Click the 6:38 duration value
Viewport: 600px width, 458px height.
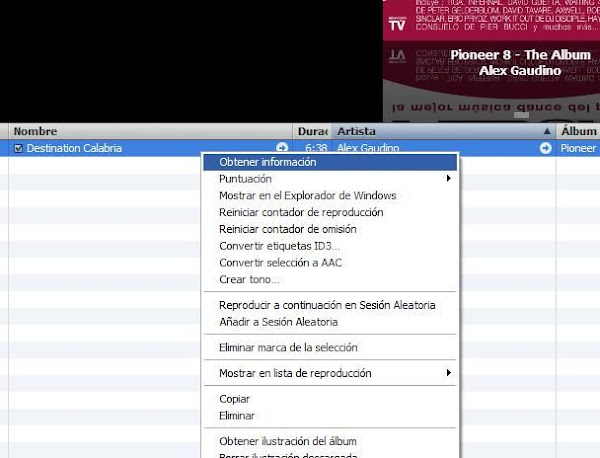coord(316,148)
